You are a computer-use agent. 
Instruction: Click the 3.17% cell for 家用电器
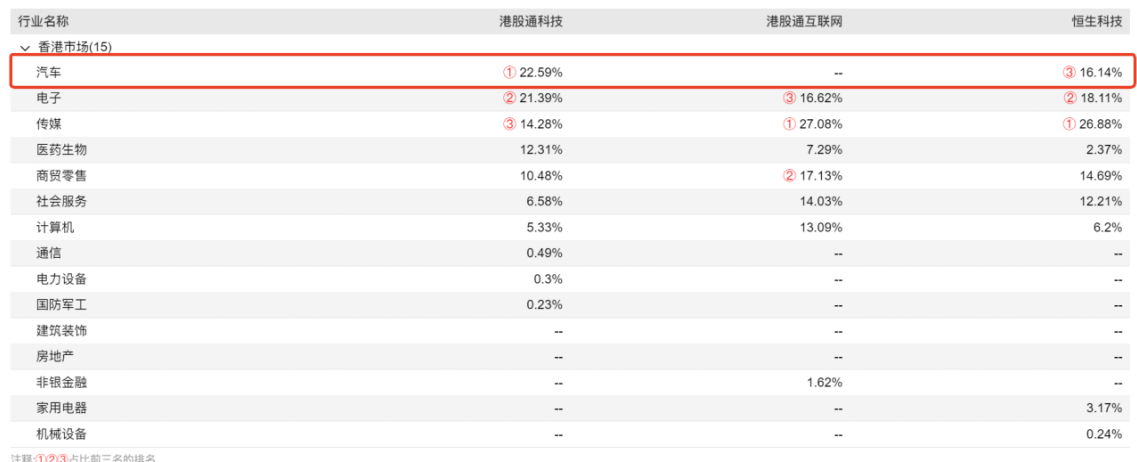(x=1104, y=408)
